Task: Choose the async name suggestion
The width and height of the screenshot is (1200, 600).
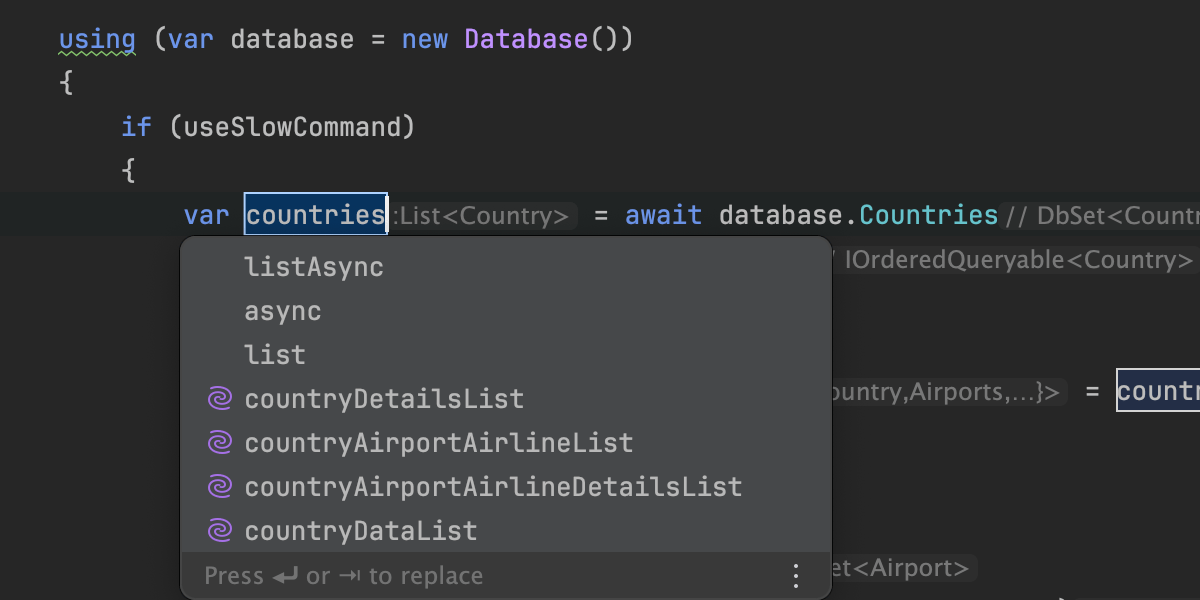Action: pyautogui.click(x=283, y=311)
